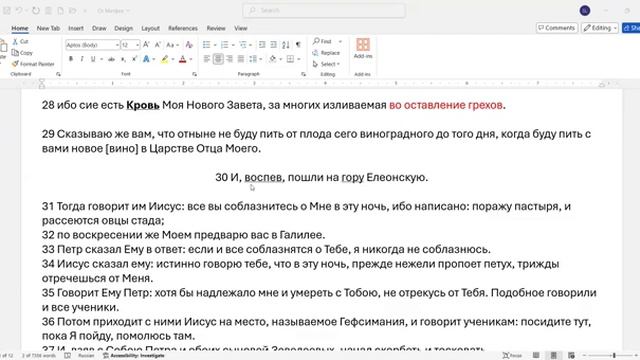The width and height of the screenshot is (640, 360).
Task: Show or hide paragraph marks
Action: pyautogui.click(x=298, y=44)
